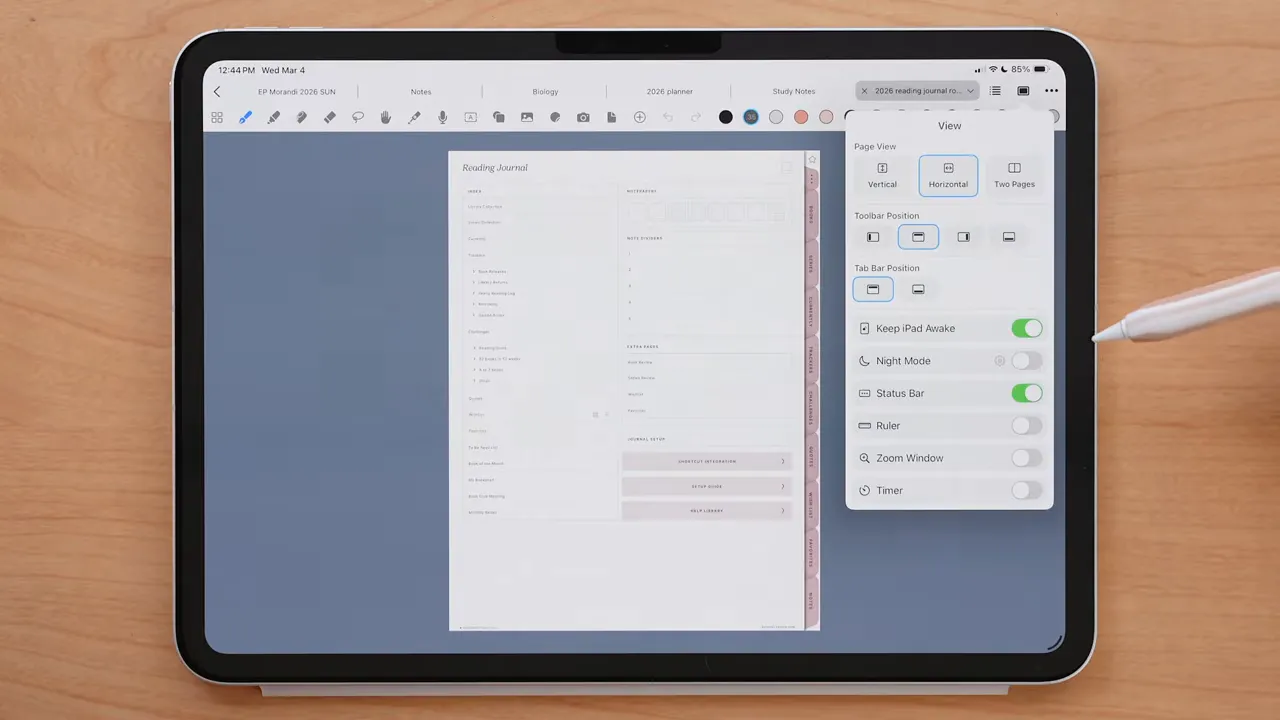
Task: Switch to the Notes document tab
Action: click(421, 91)
